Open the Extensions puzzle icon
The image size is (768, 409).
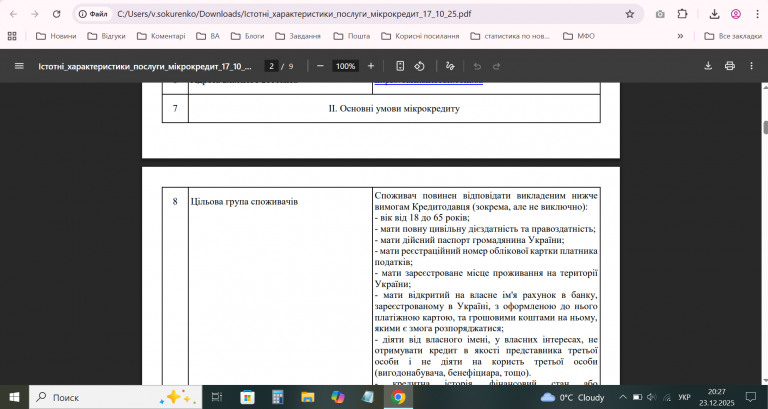pos(682,14)
